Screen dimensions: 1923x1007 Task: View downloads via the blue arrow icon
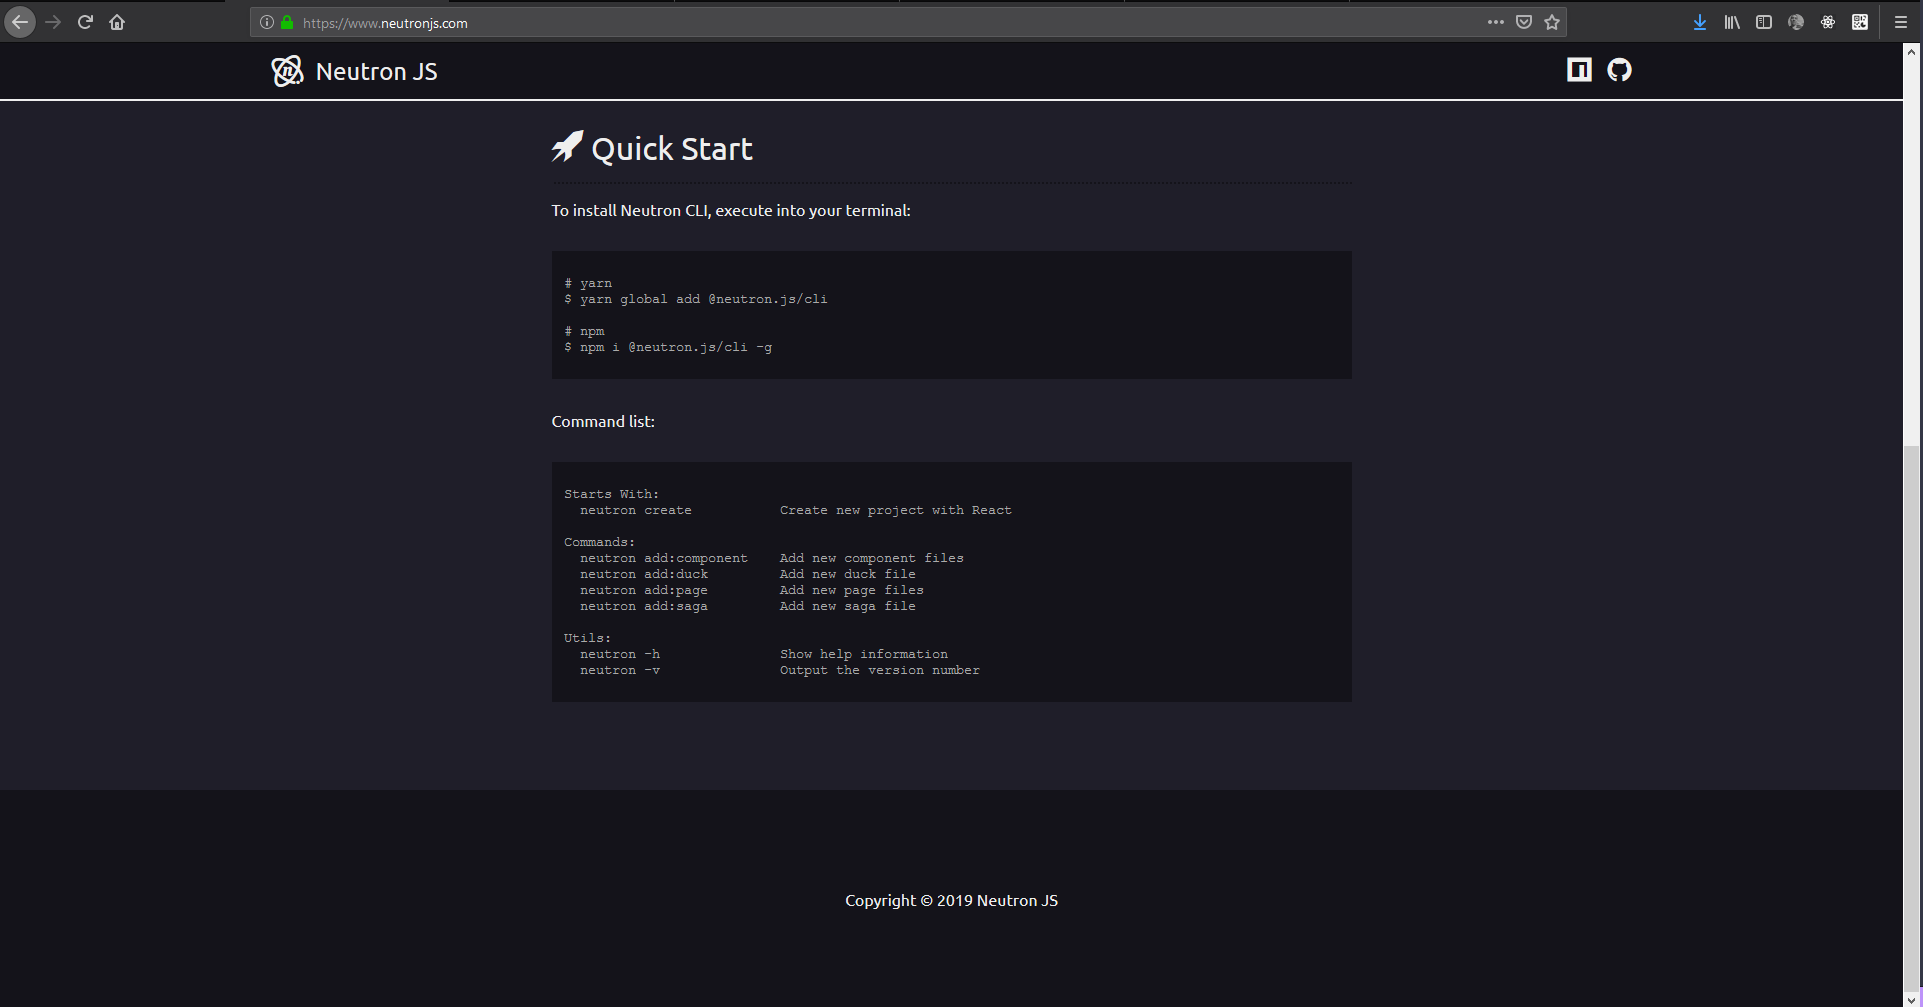click(1699, 21)
